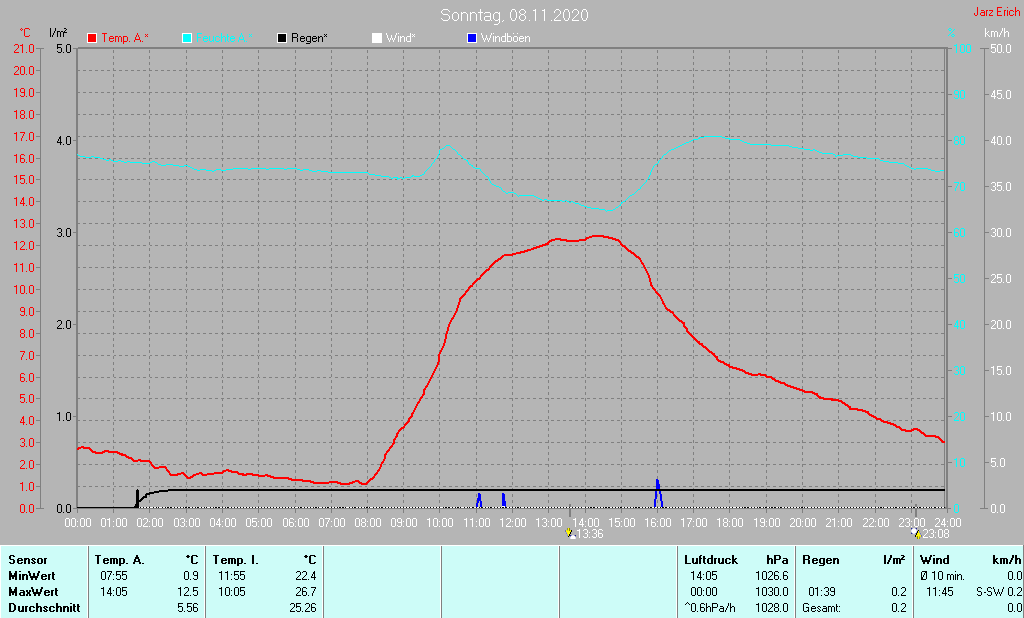Click the 23:08 marker icon below time axis
Viewport: 1024px width, 618px height.
coord(915,533)
